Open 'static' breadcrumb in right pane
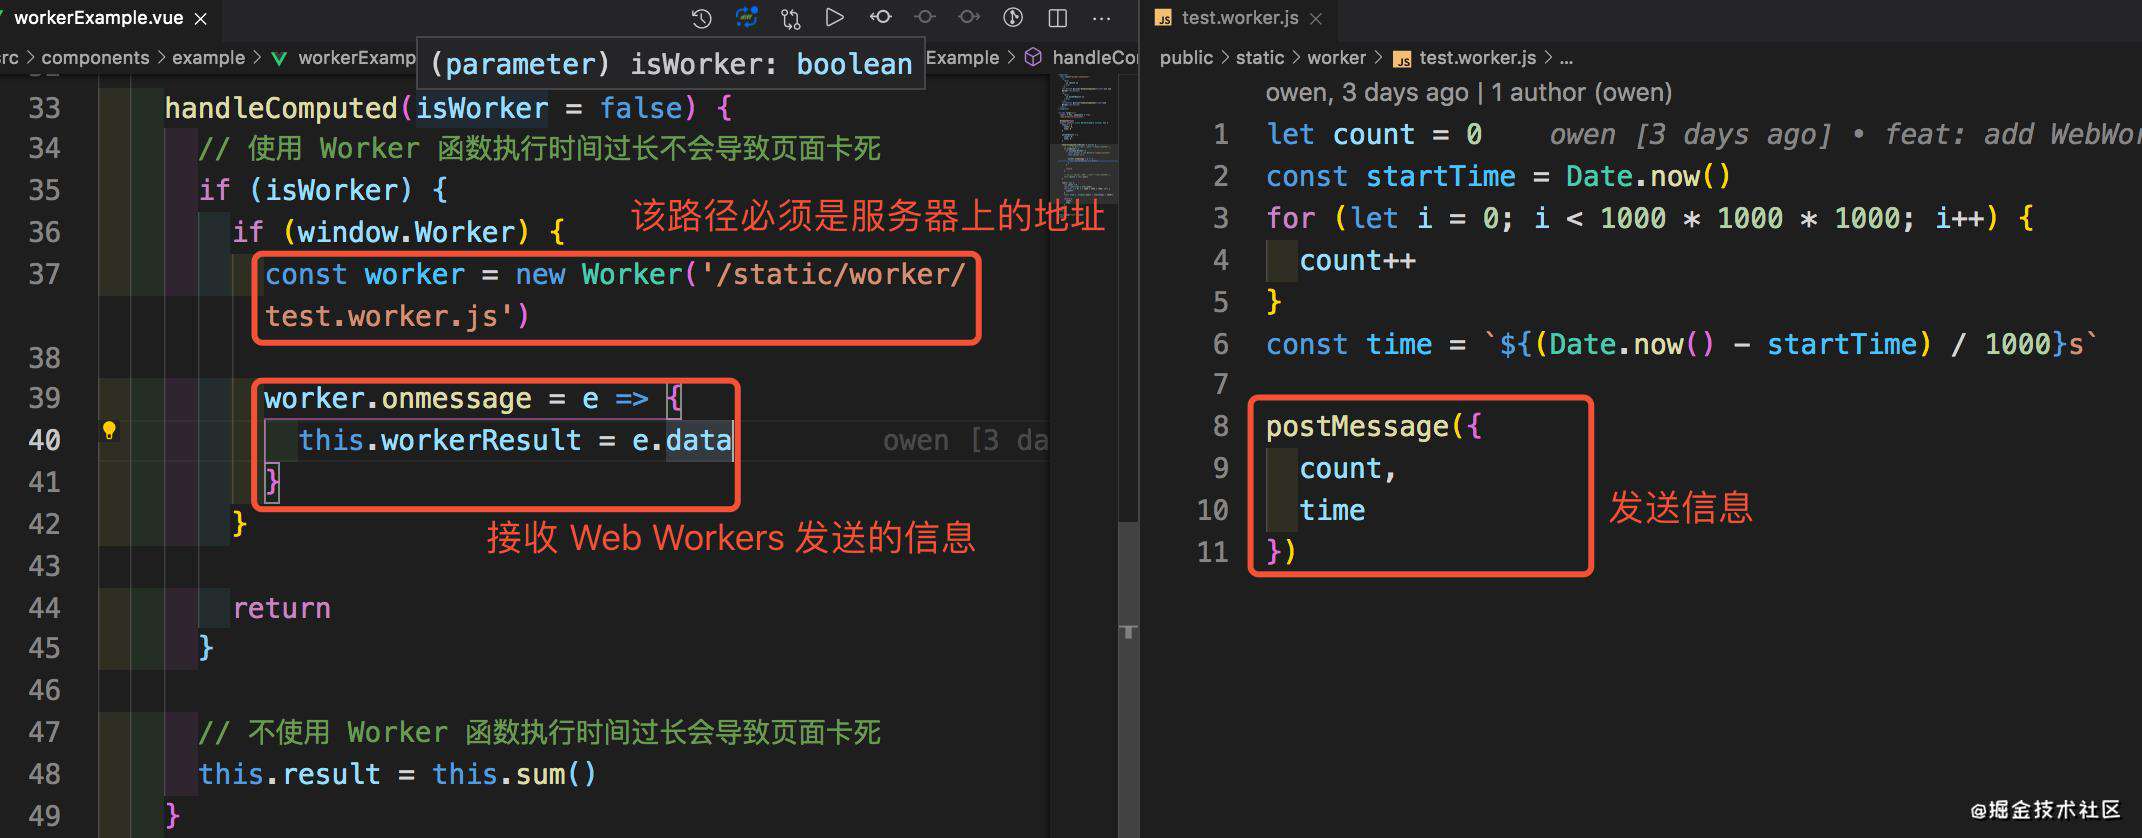 click(1260, 58)
